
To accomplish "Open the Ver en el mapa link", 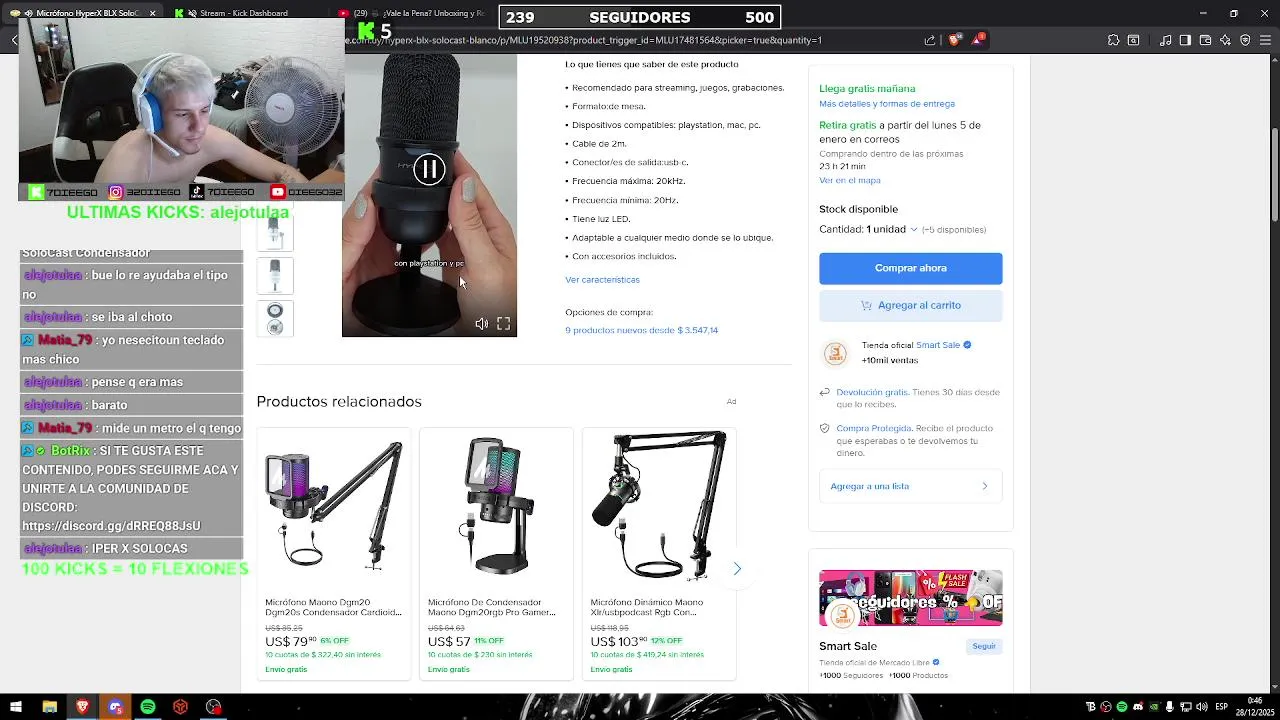I will pyautogui.click(x=850, y=181).
